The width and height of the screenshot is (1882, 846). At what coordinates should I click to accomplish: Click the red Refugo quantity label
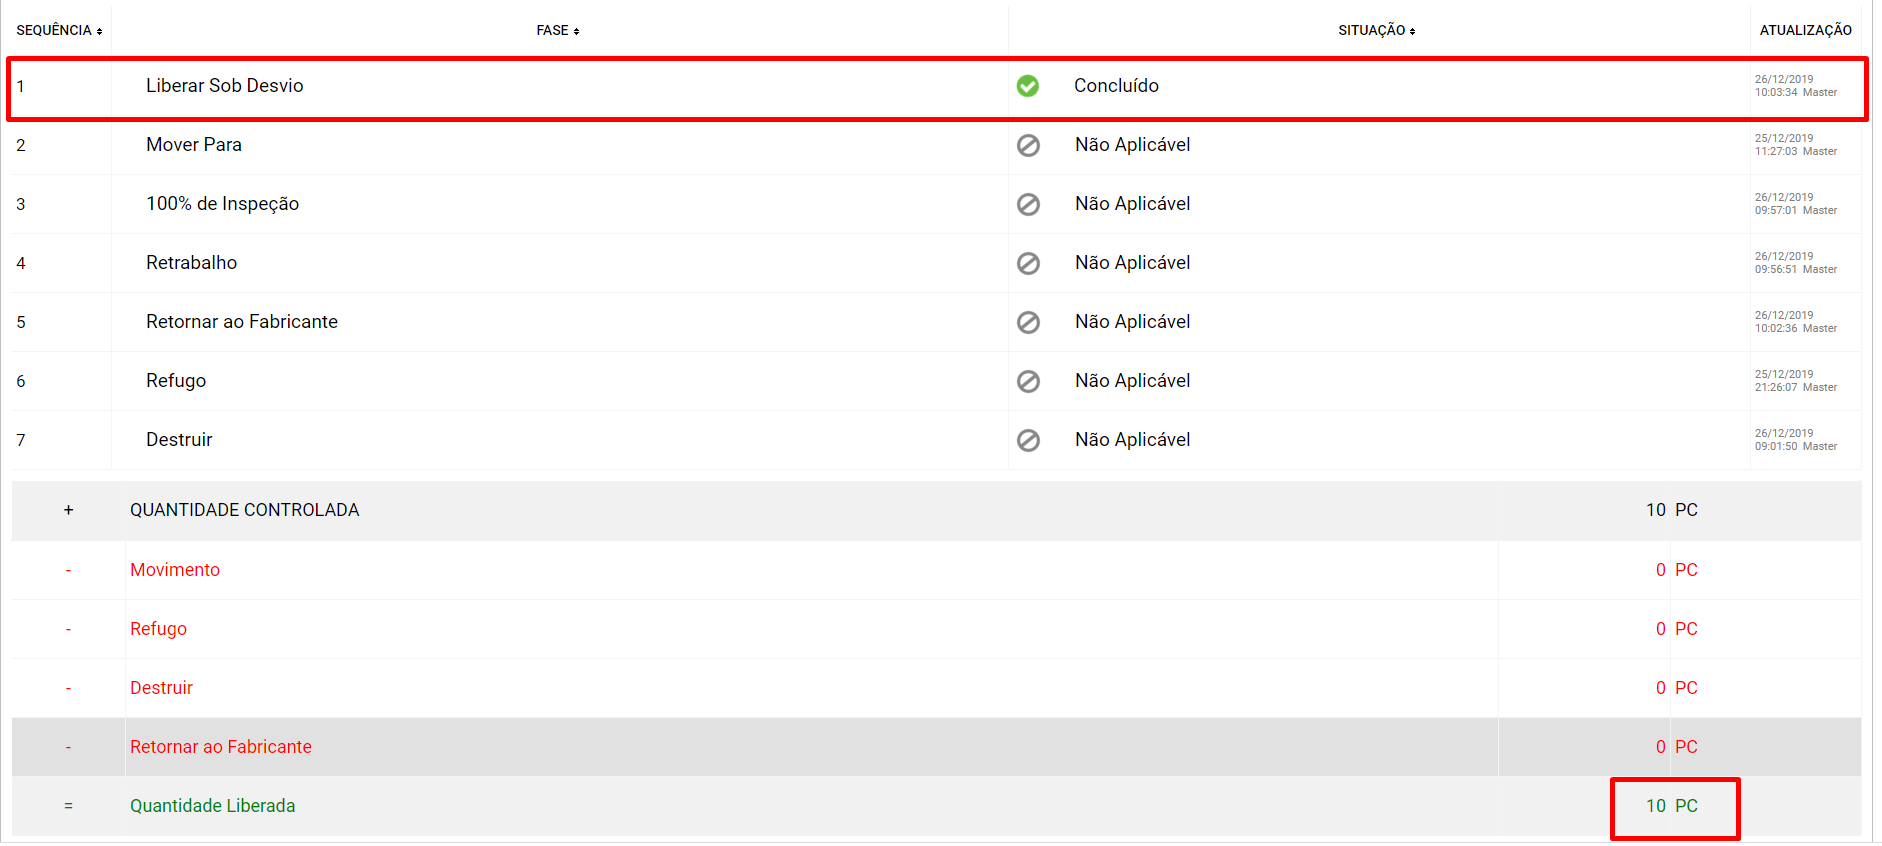158,629
